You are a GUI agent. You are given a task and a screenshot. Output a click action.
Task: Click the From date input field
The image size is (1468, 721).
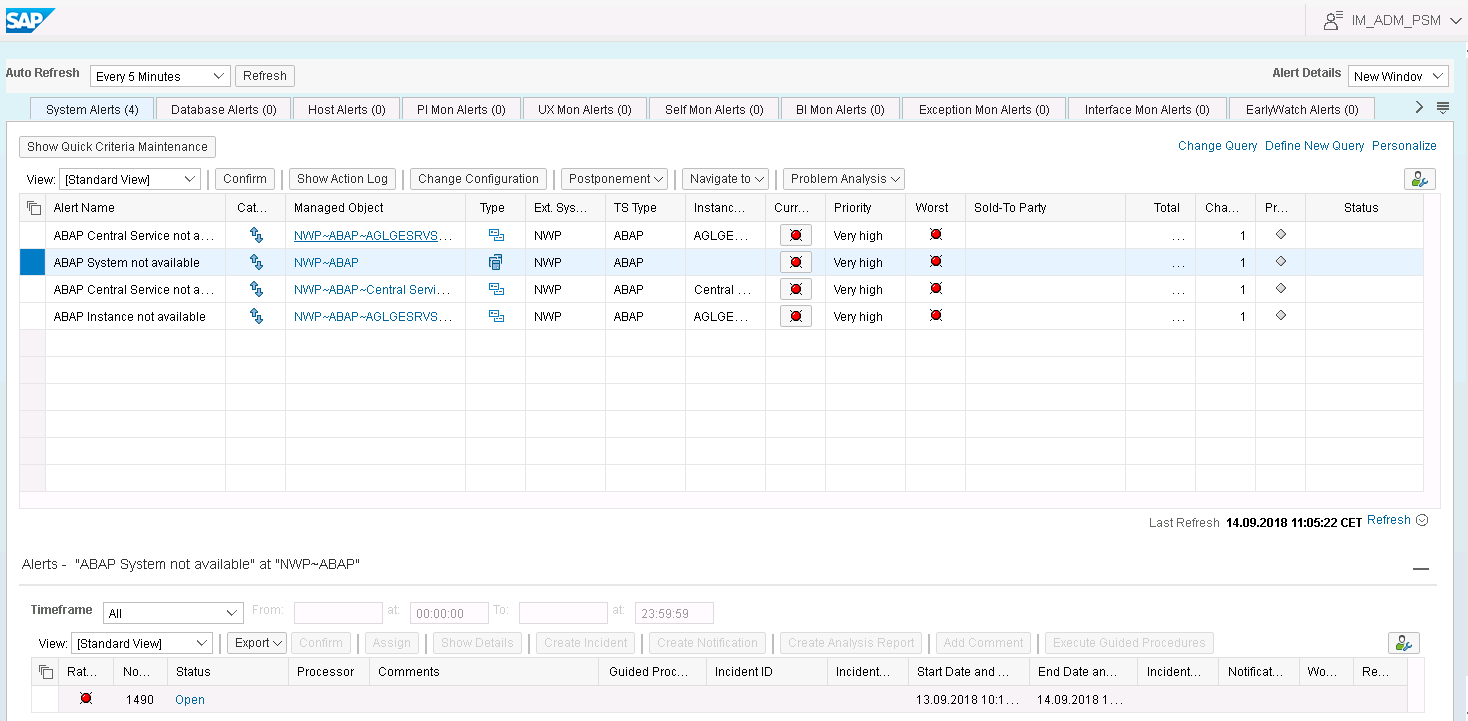(338, 613)
